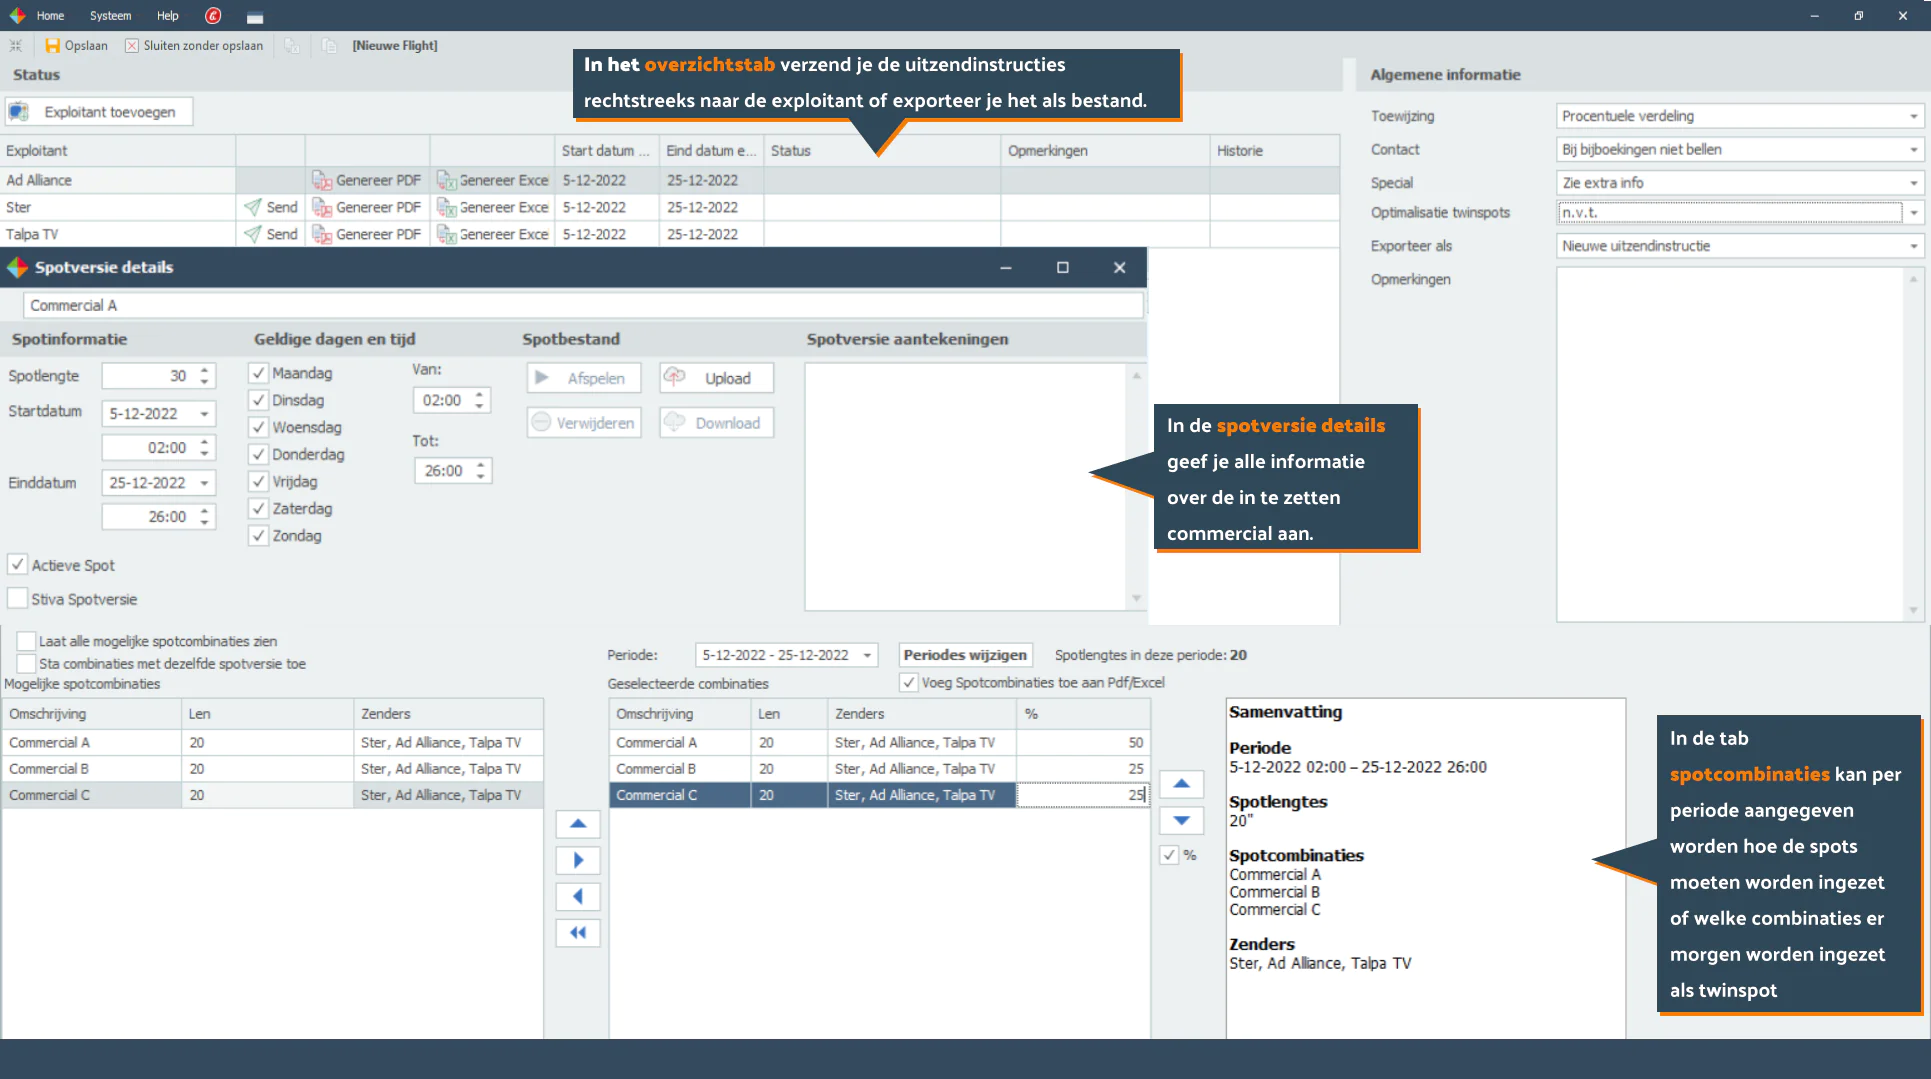
Task: Send instructions for the Ster row
Action: 271,207
